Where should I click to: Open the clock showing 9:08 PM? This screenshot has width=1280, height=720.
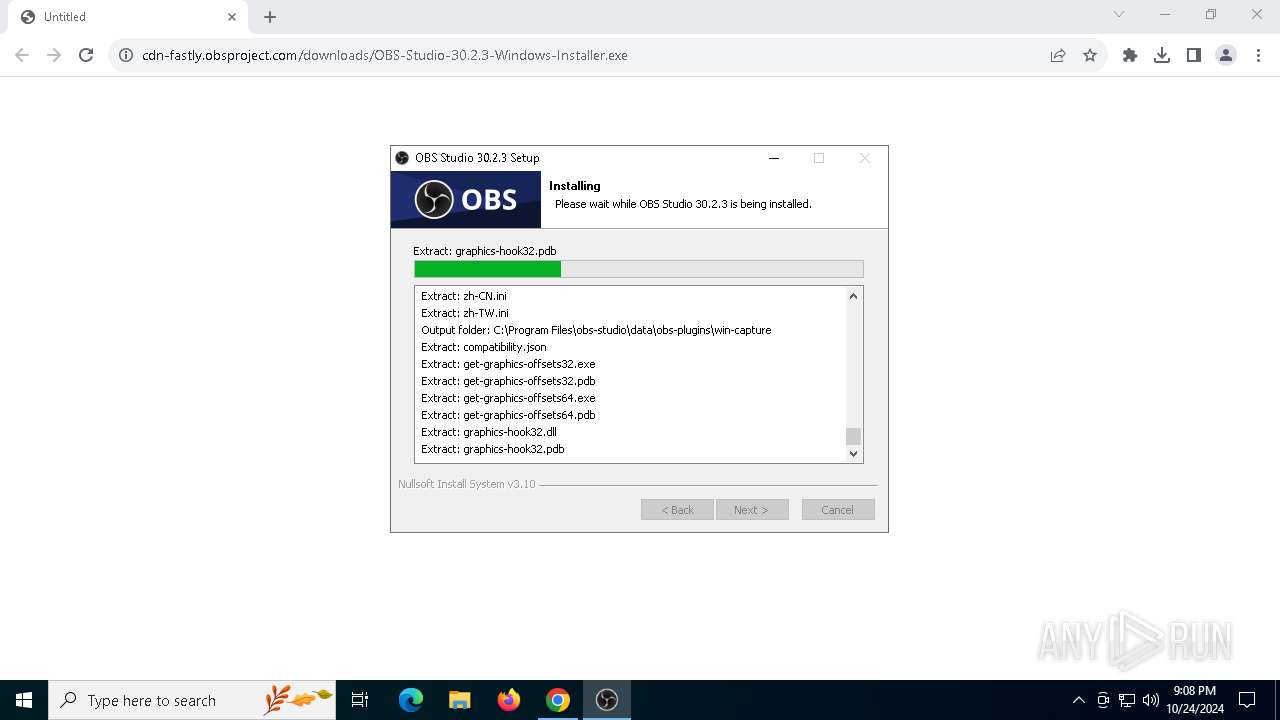(1195, 700)
